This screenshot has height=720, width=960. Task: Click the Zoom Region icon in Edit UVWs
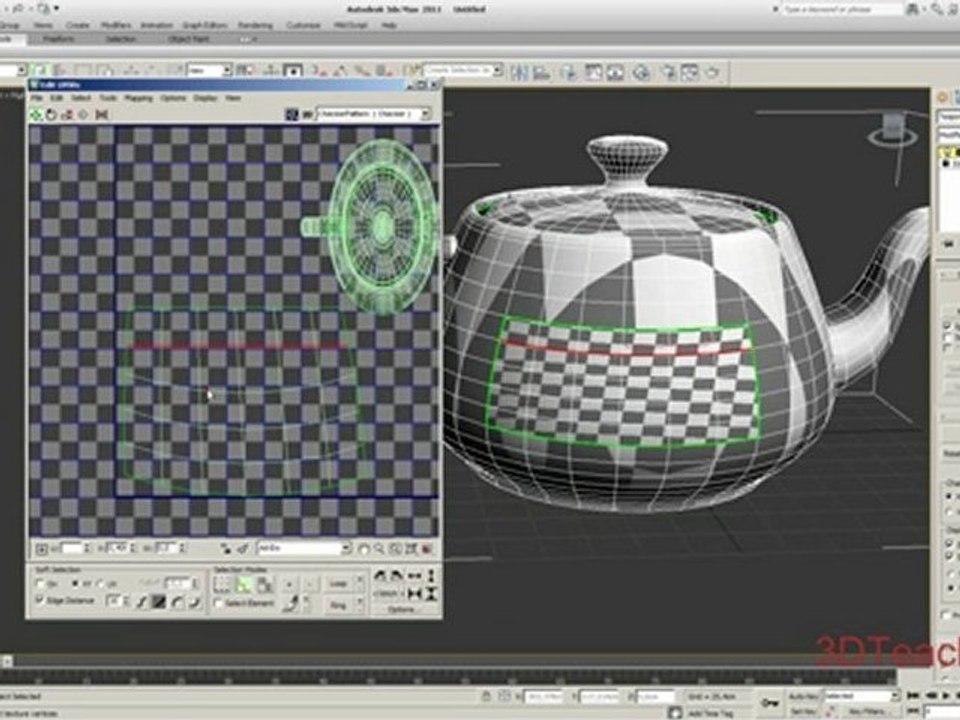pos(396,549)
